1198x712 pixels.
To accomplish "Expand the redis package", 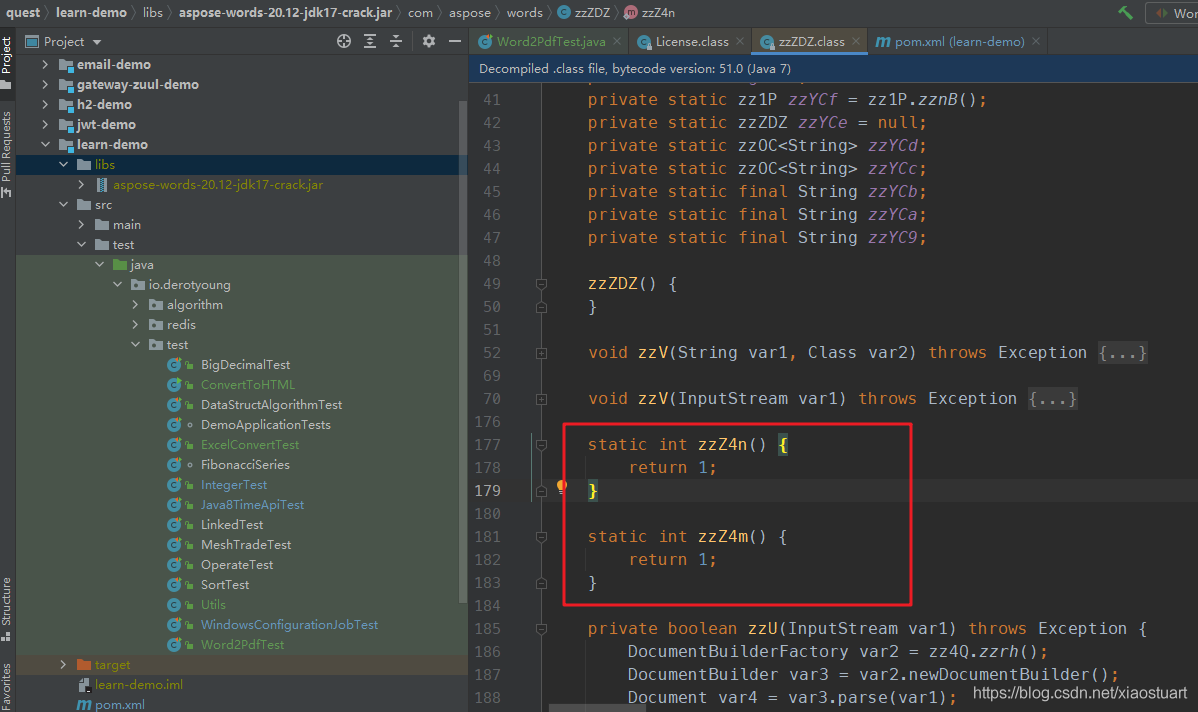I will (135, 325).
